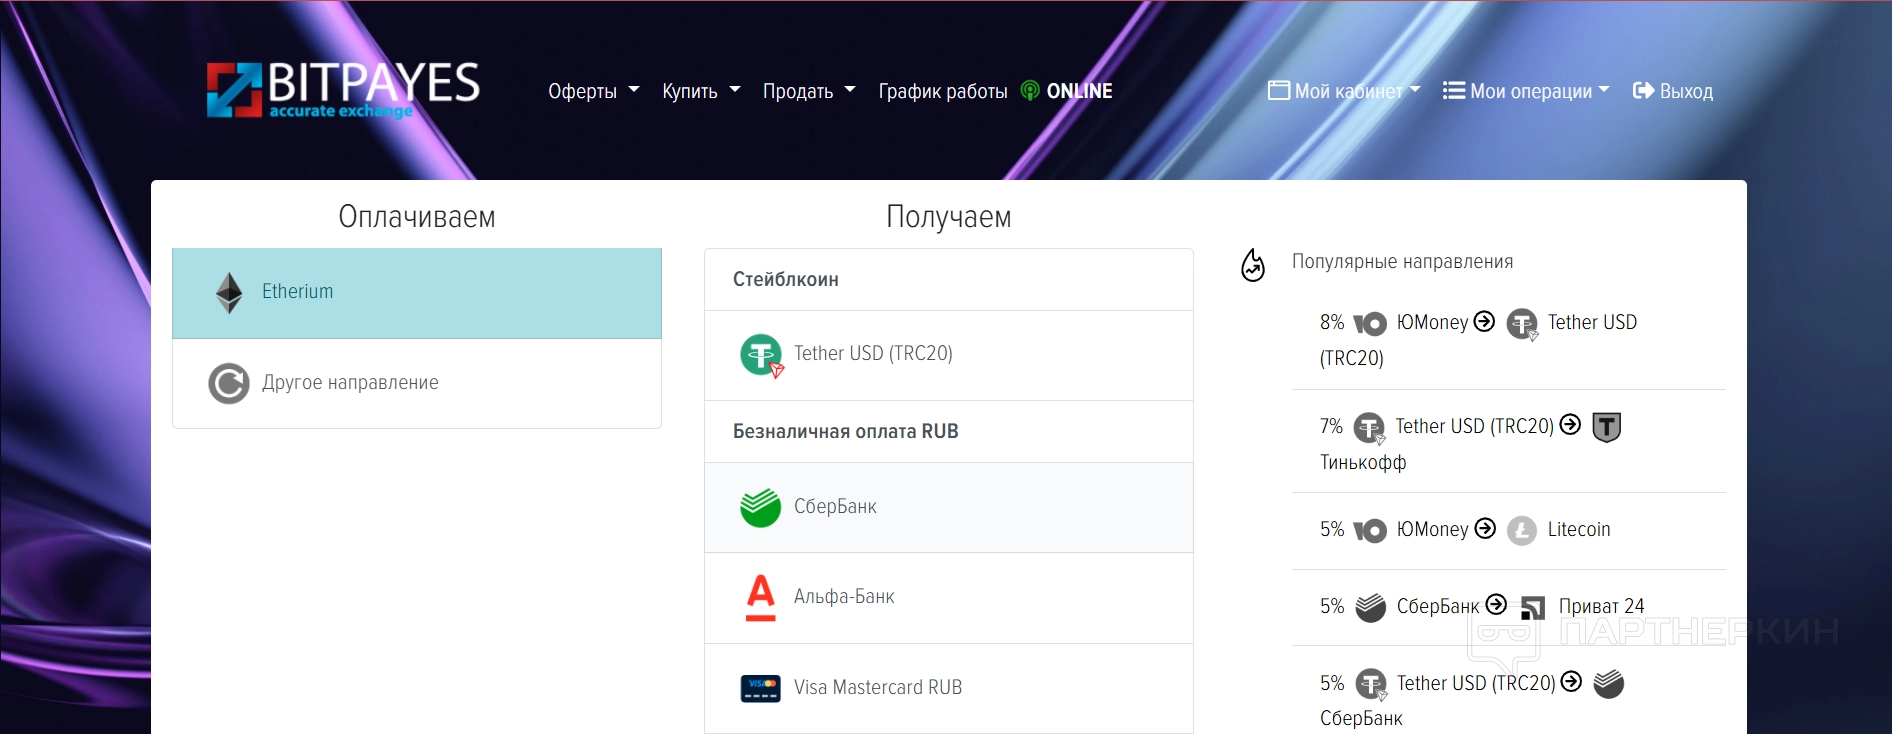The height and width of the screenshot is (734, 1892).
Task: Click the flame icon beside Популярные направления
Action: [1253, 265]
